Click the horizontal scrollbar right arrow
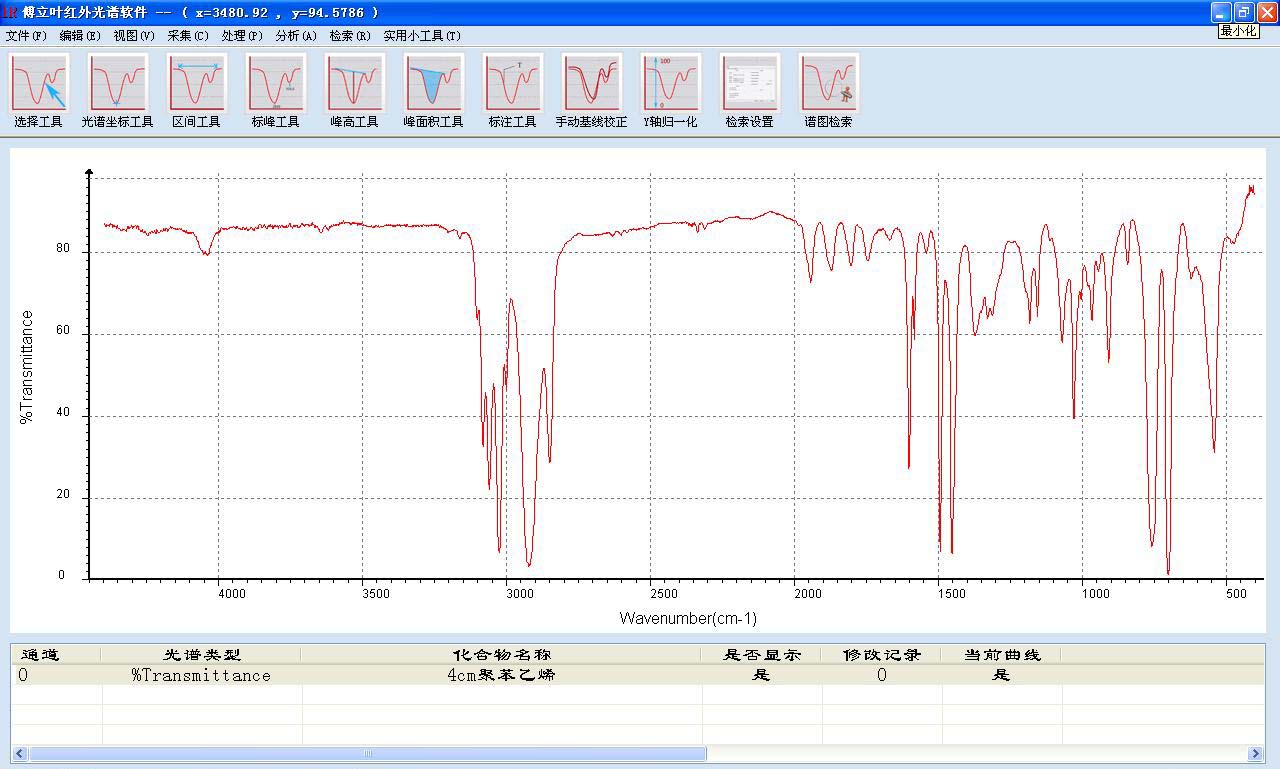Image resolution: width=1280 pixels, height=769 pixels. (x=1255, y=754)
